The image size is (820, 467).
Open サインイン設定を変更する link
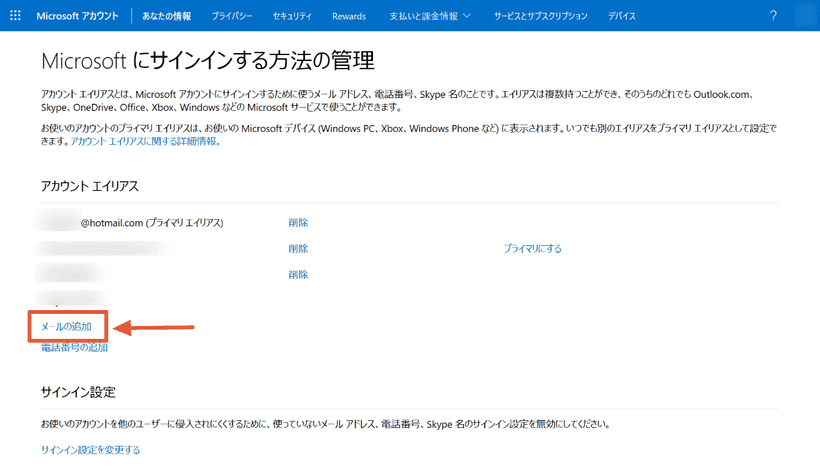click(90, 450)
